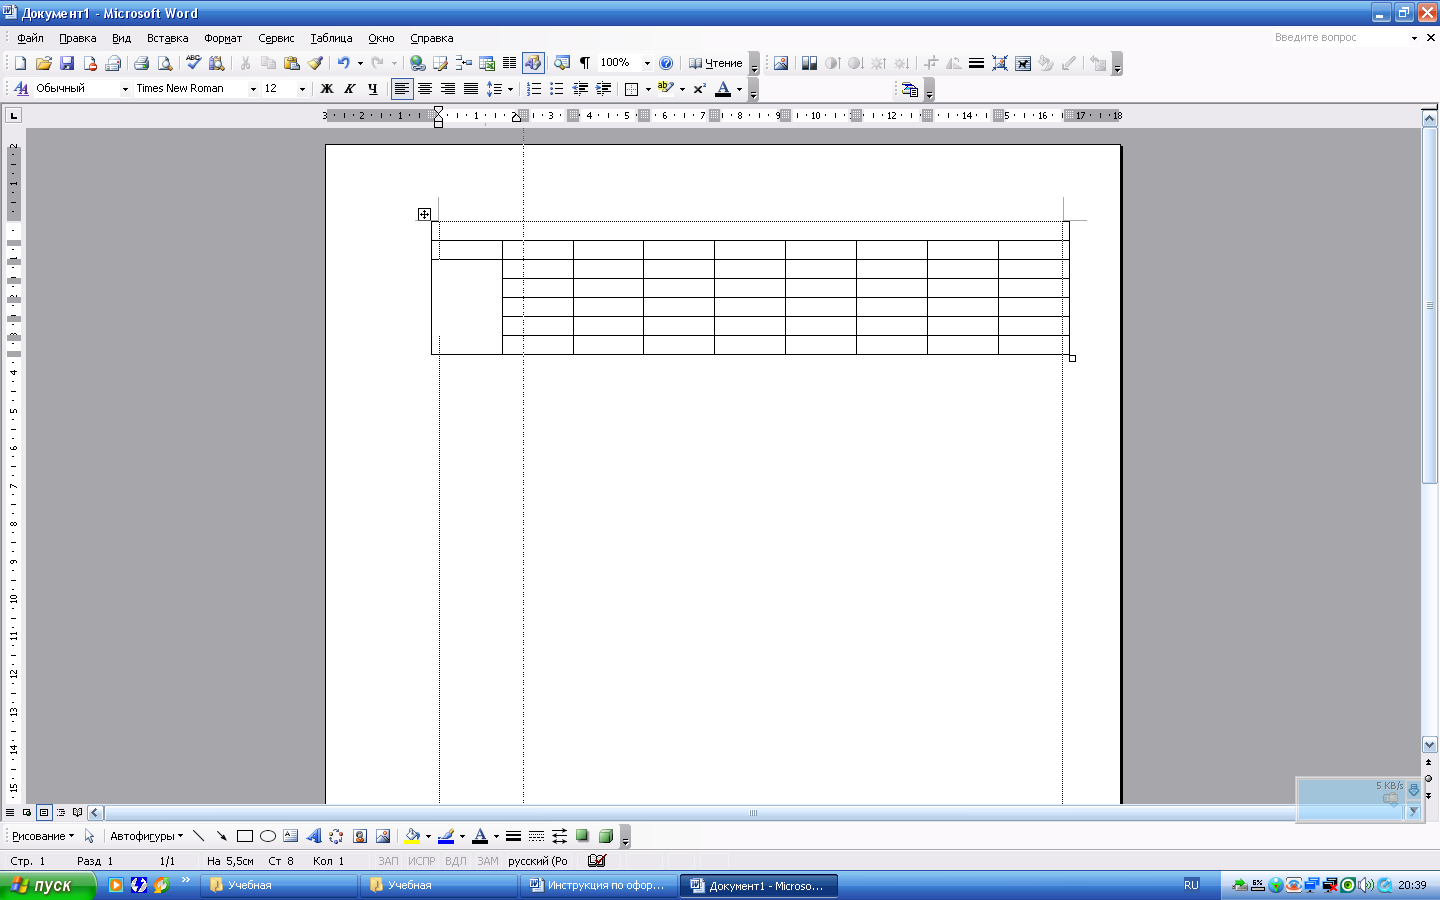Screen dimensions: 1440x900
Task: Click the Columns layout icon
Action: tap(509, 63)
